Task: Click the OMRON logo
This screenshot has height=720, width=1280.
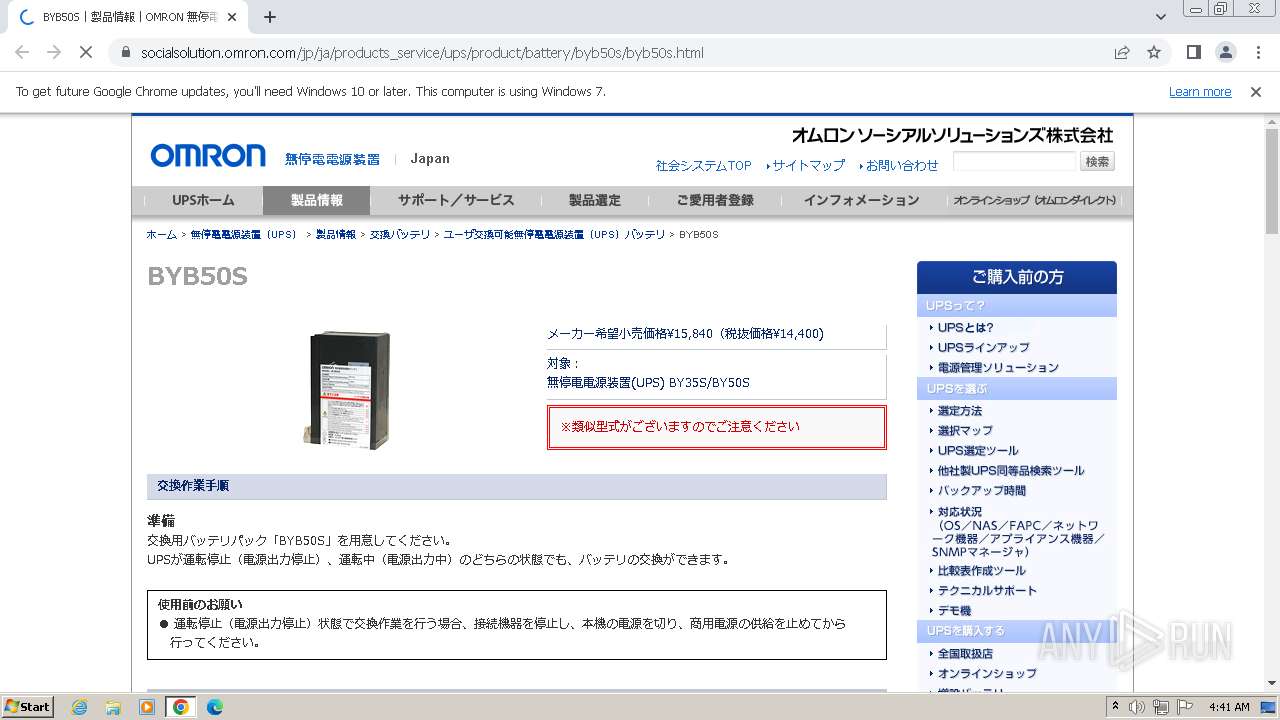Action: [208, 155]
